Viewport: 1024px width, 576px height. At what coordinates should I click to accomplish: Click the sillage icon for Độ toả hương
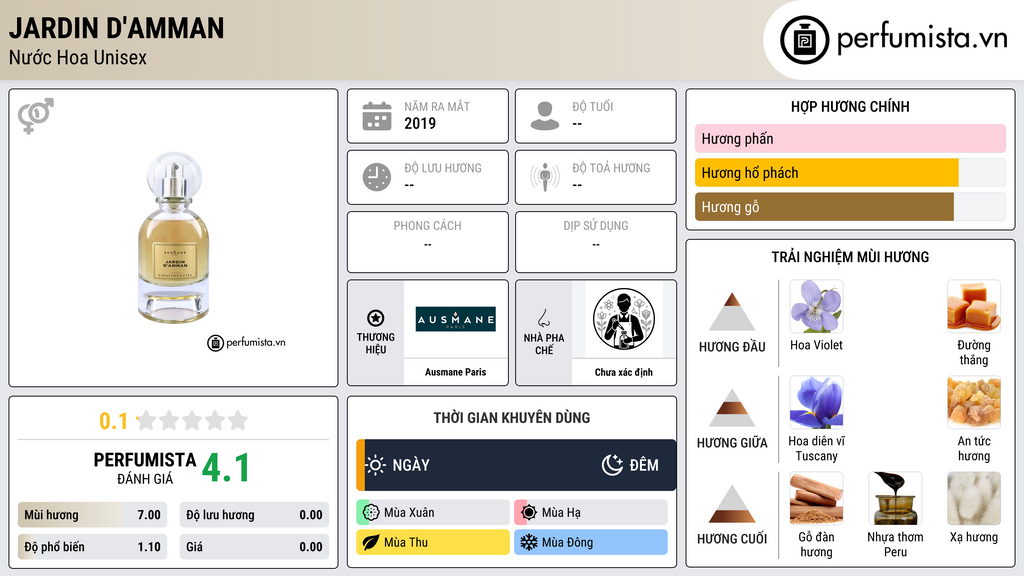coord(545,177)
